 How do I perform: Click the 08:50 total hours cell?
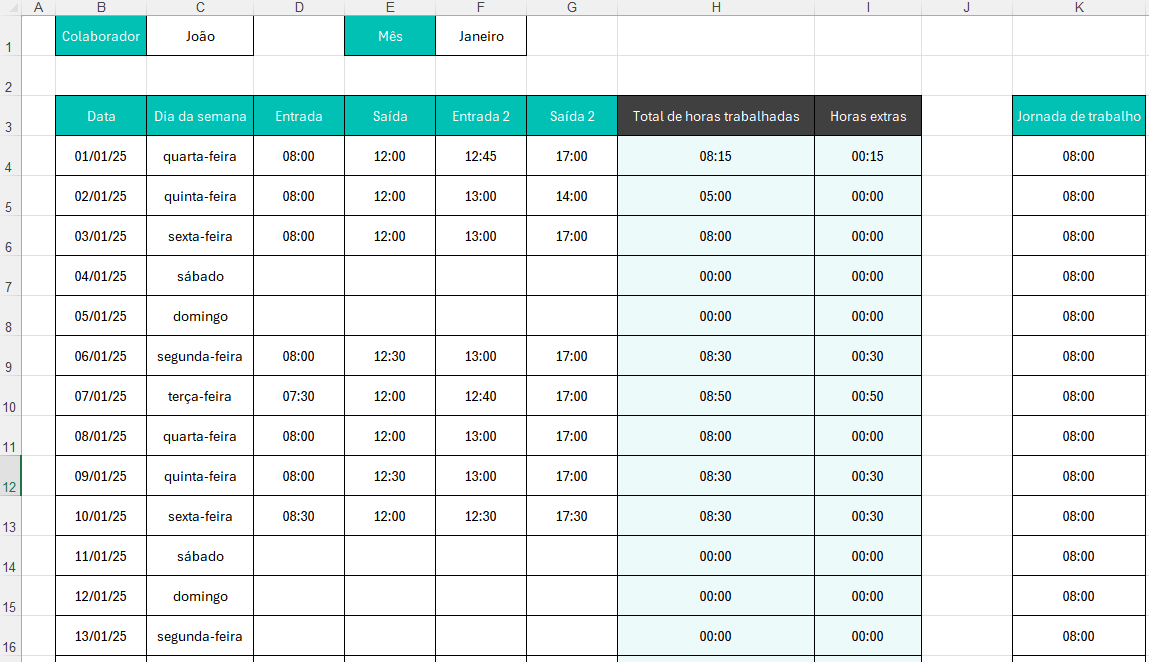716,396
